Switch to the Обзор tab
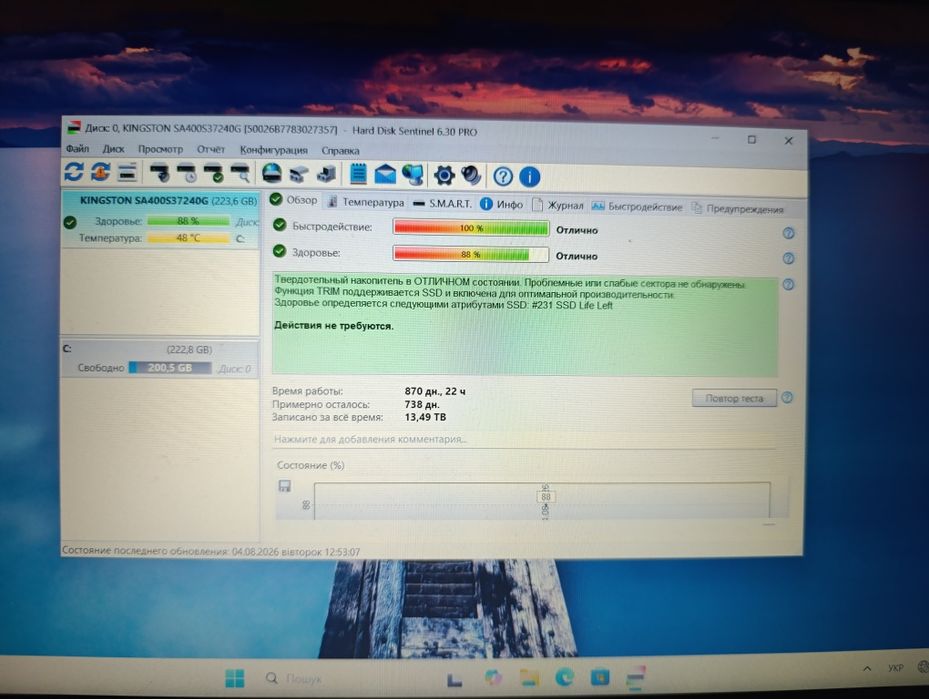 (294, 200)
